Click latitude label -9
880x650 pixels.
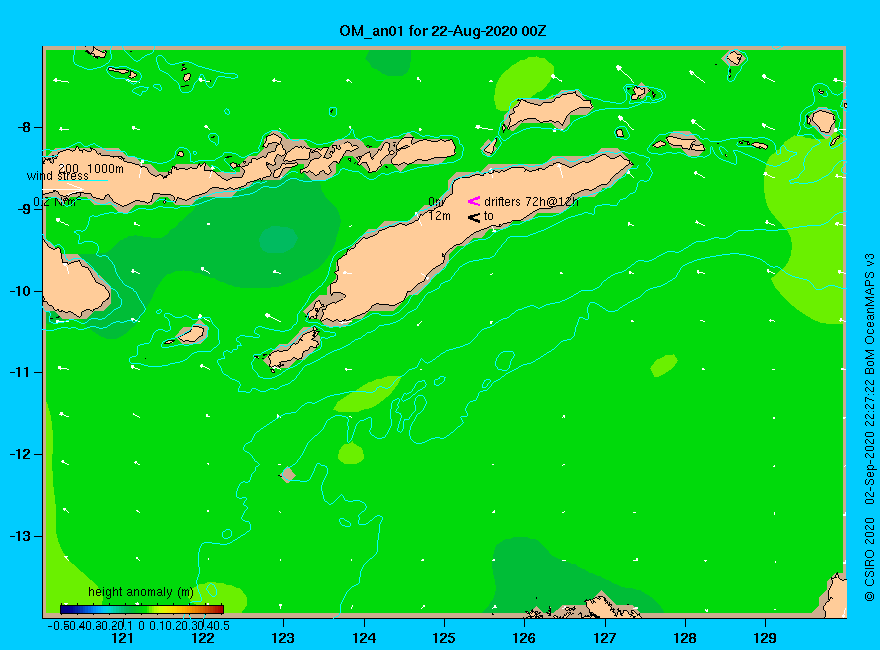(x=24, y=209)
